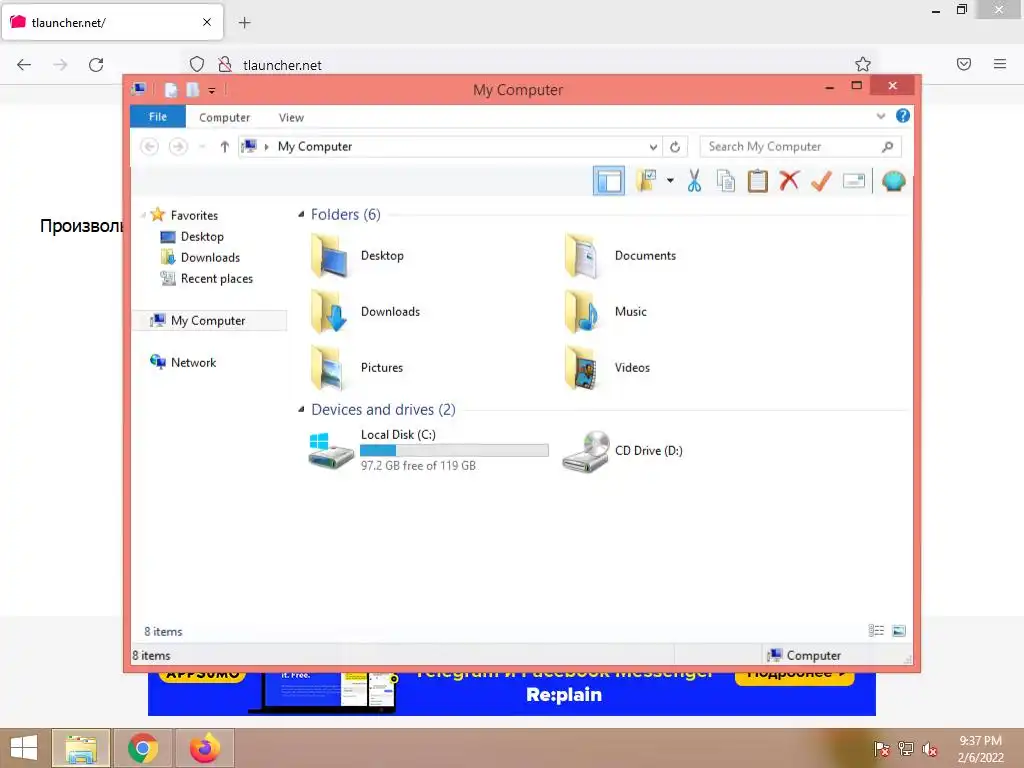Open the Explorer help question mark

(x=903, y=116)
